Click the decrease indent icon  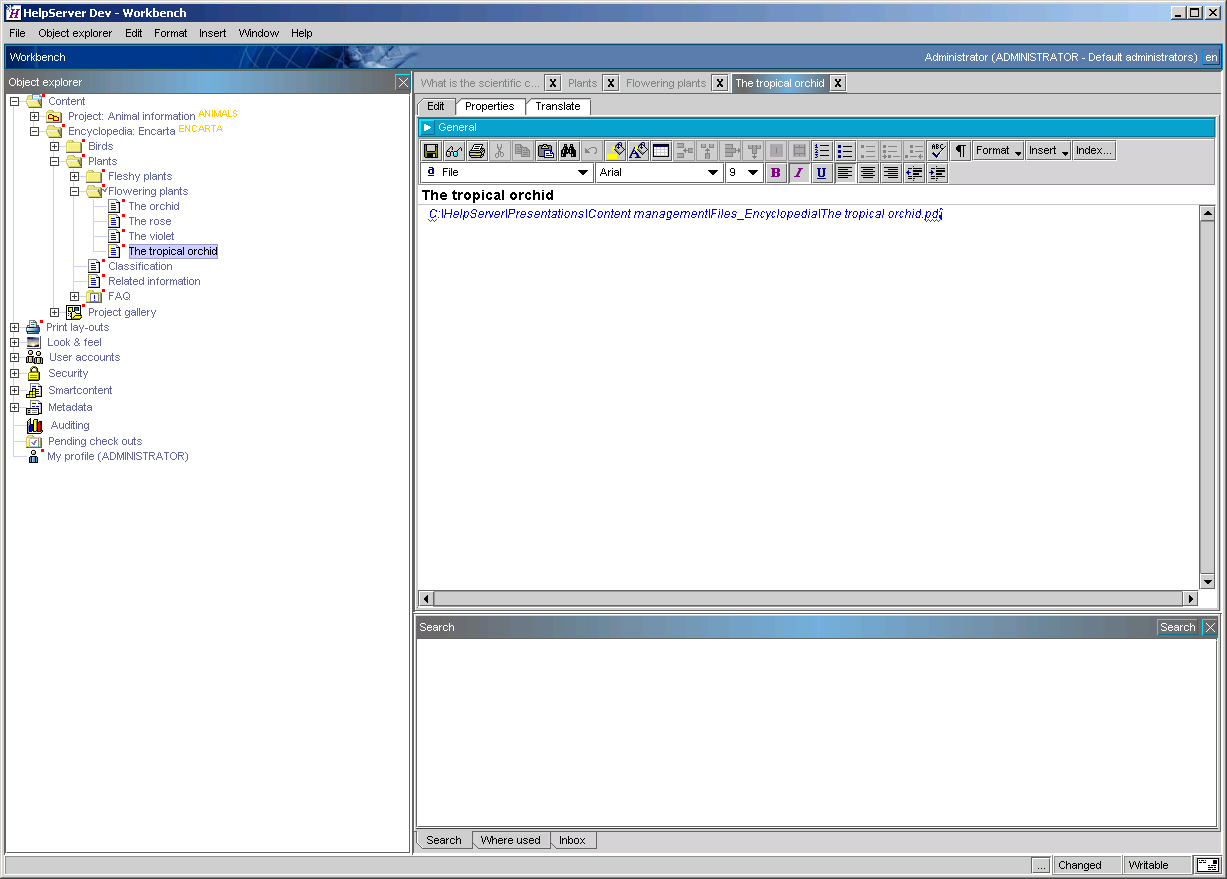coord(914,173)
